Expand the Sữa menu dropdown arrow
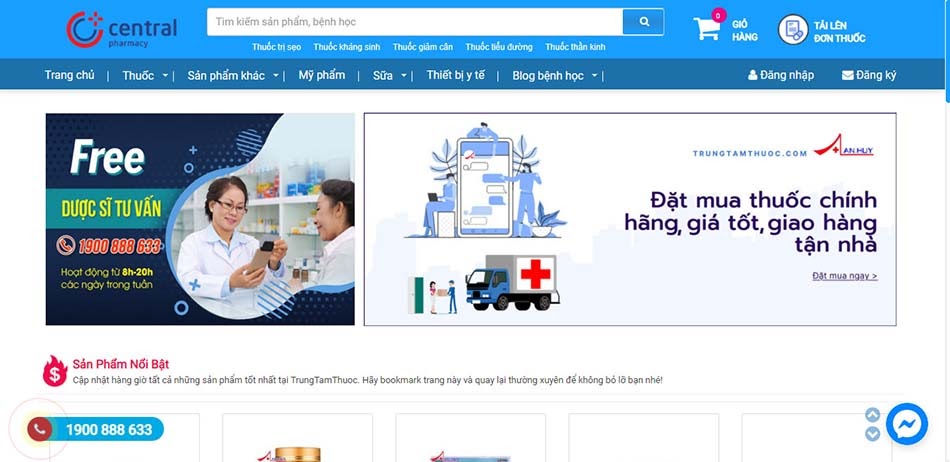Image resolution: width=950 pixels, height=462 pixels. pyautogui.click(x=404, y=76)
